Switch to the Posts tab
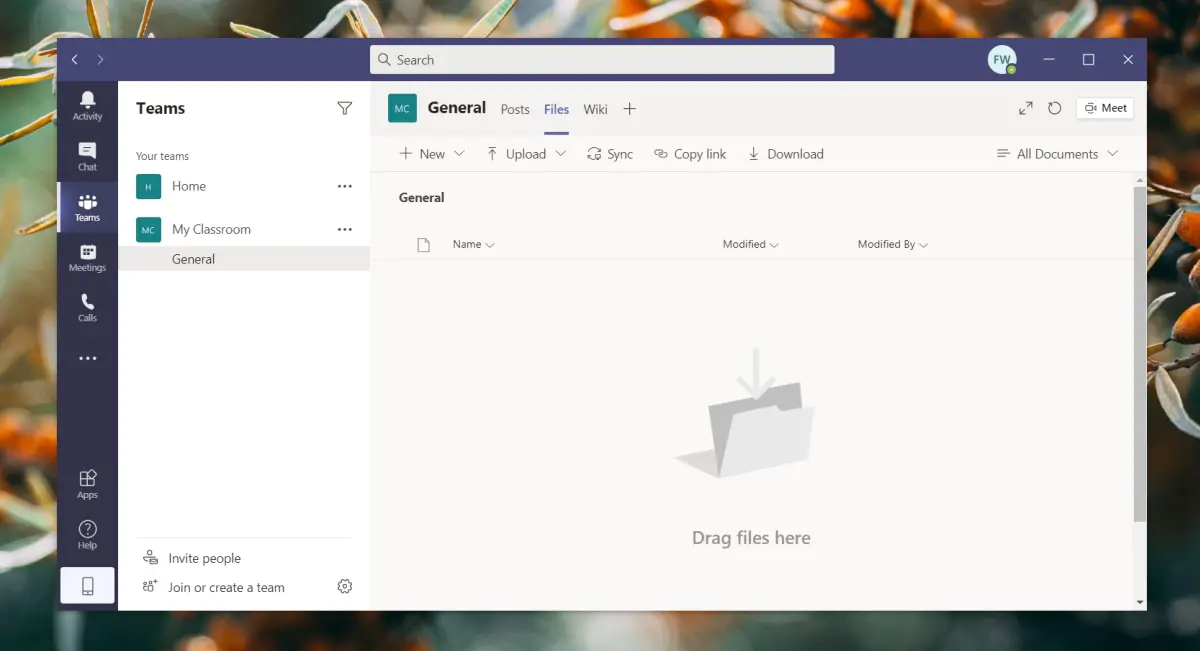 coord(515,109)
